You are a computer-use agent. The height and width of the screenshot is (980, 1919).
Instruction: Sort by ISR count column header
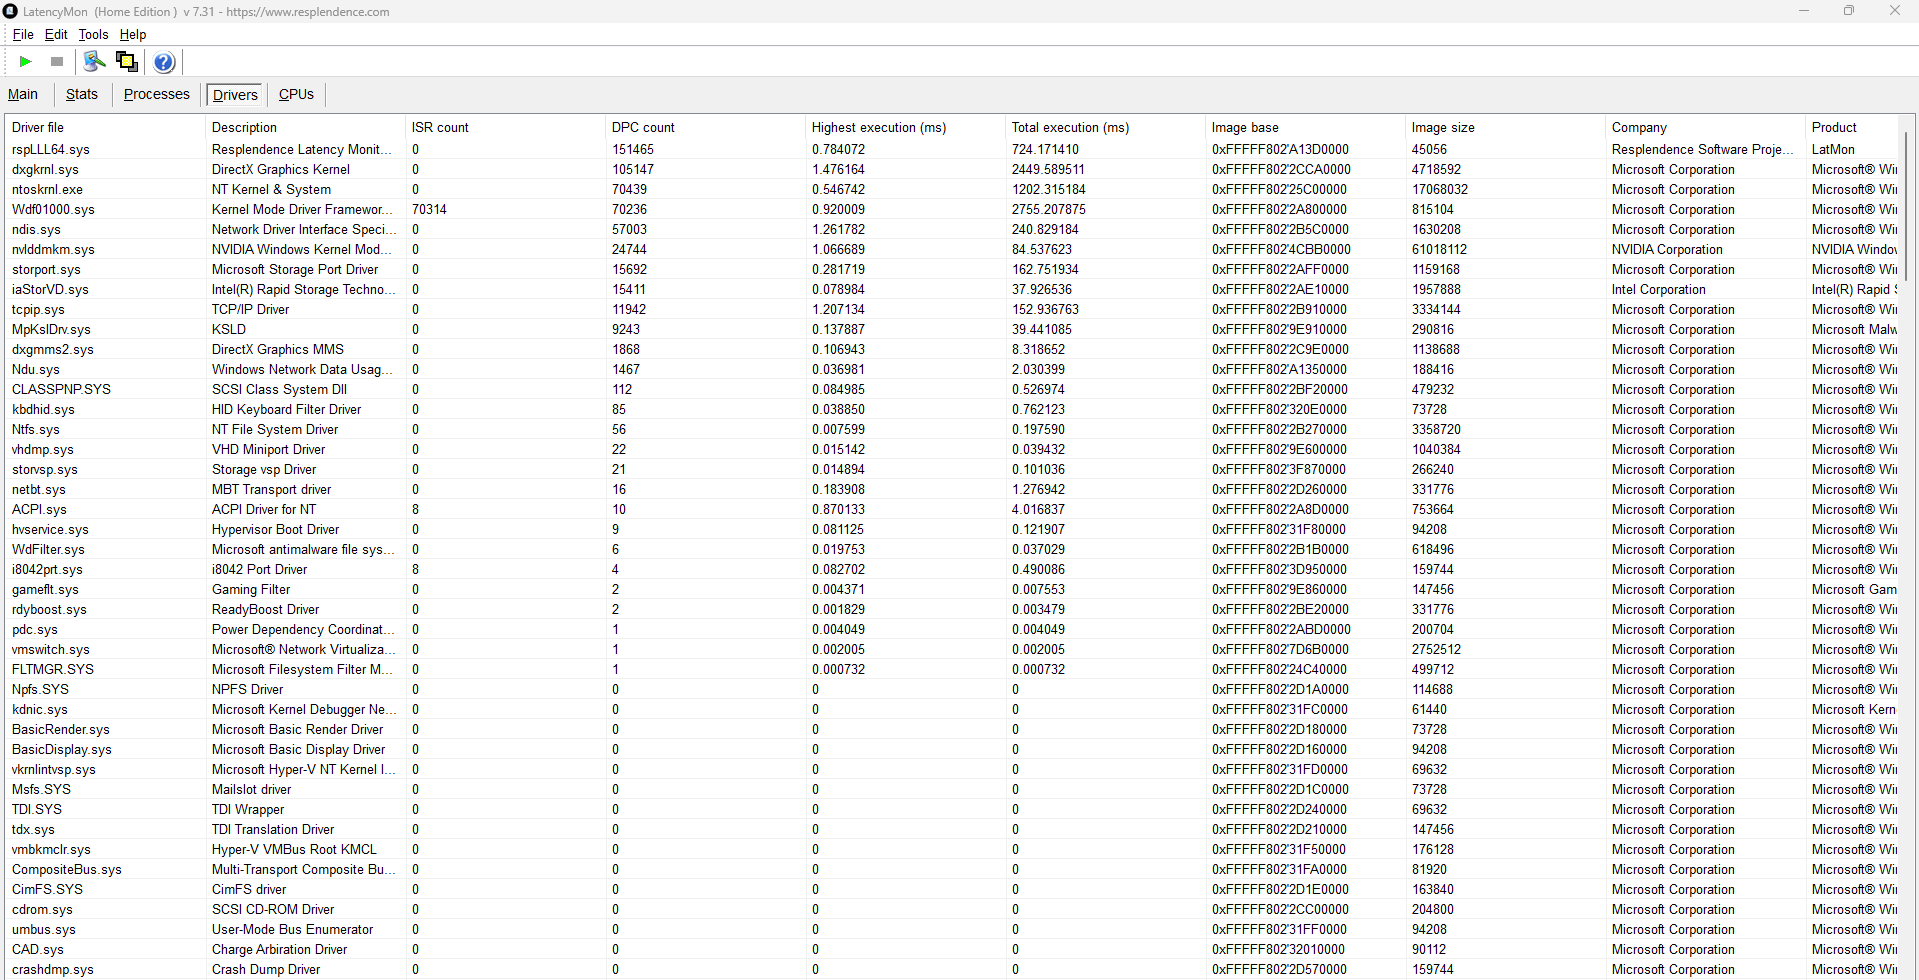(x=505, y=127)
